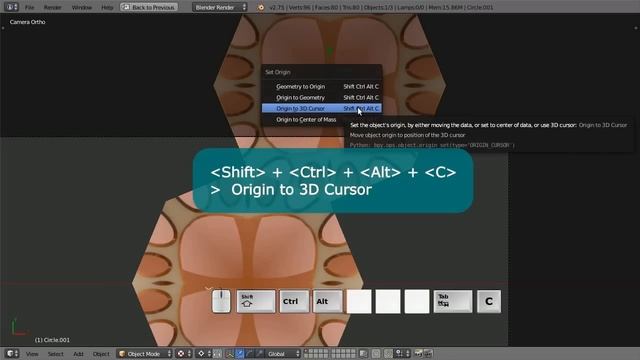
Task: Click the Blender logo icon in info header
Action: pos(260,7)
